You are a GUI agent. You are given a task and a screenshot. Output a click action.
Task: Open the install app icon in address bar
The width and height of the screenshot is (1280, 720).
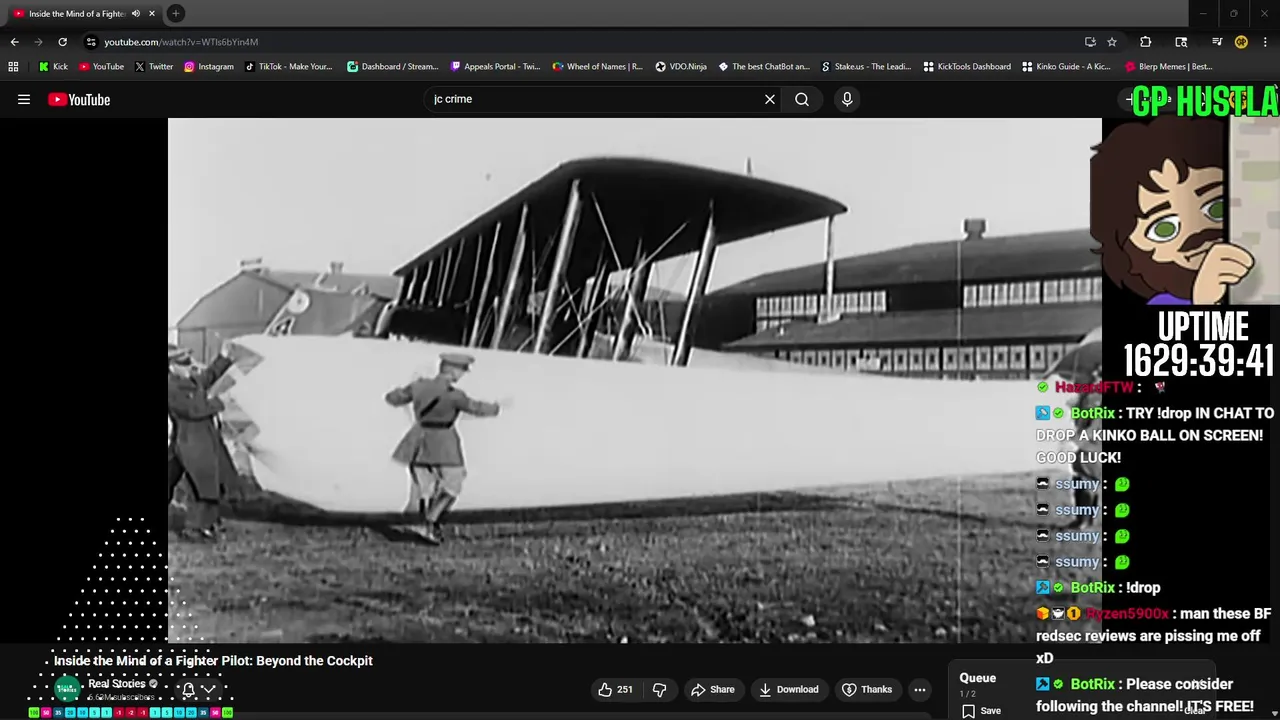[1090, 42]
